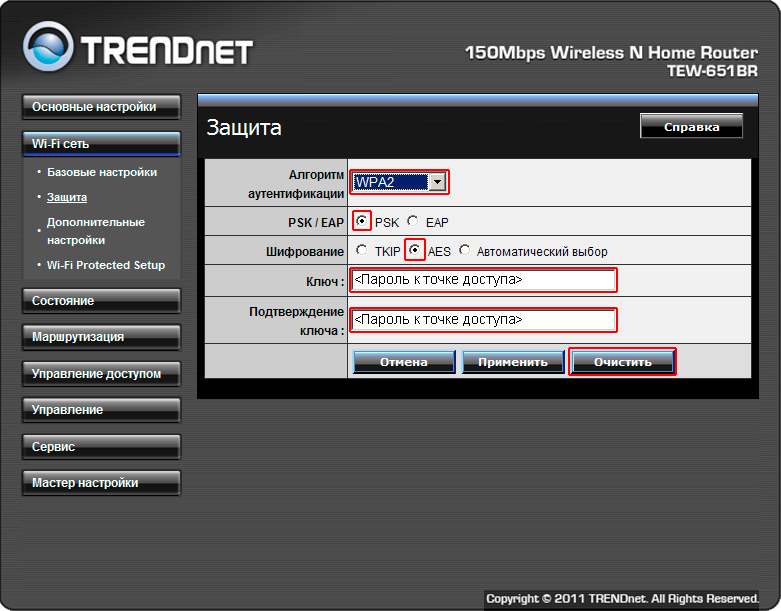Screen dimensions: 781x611
Task: Focus the Подтверждение ключа field
Action: click(x=483, y=320)
